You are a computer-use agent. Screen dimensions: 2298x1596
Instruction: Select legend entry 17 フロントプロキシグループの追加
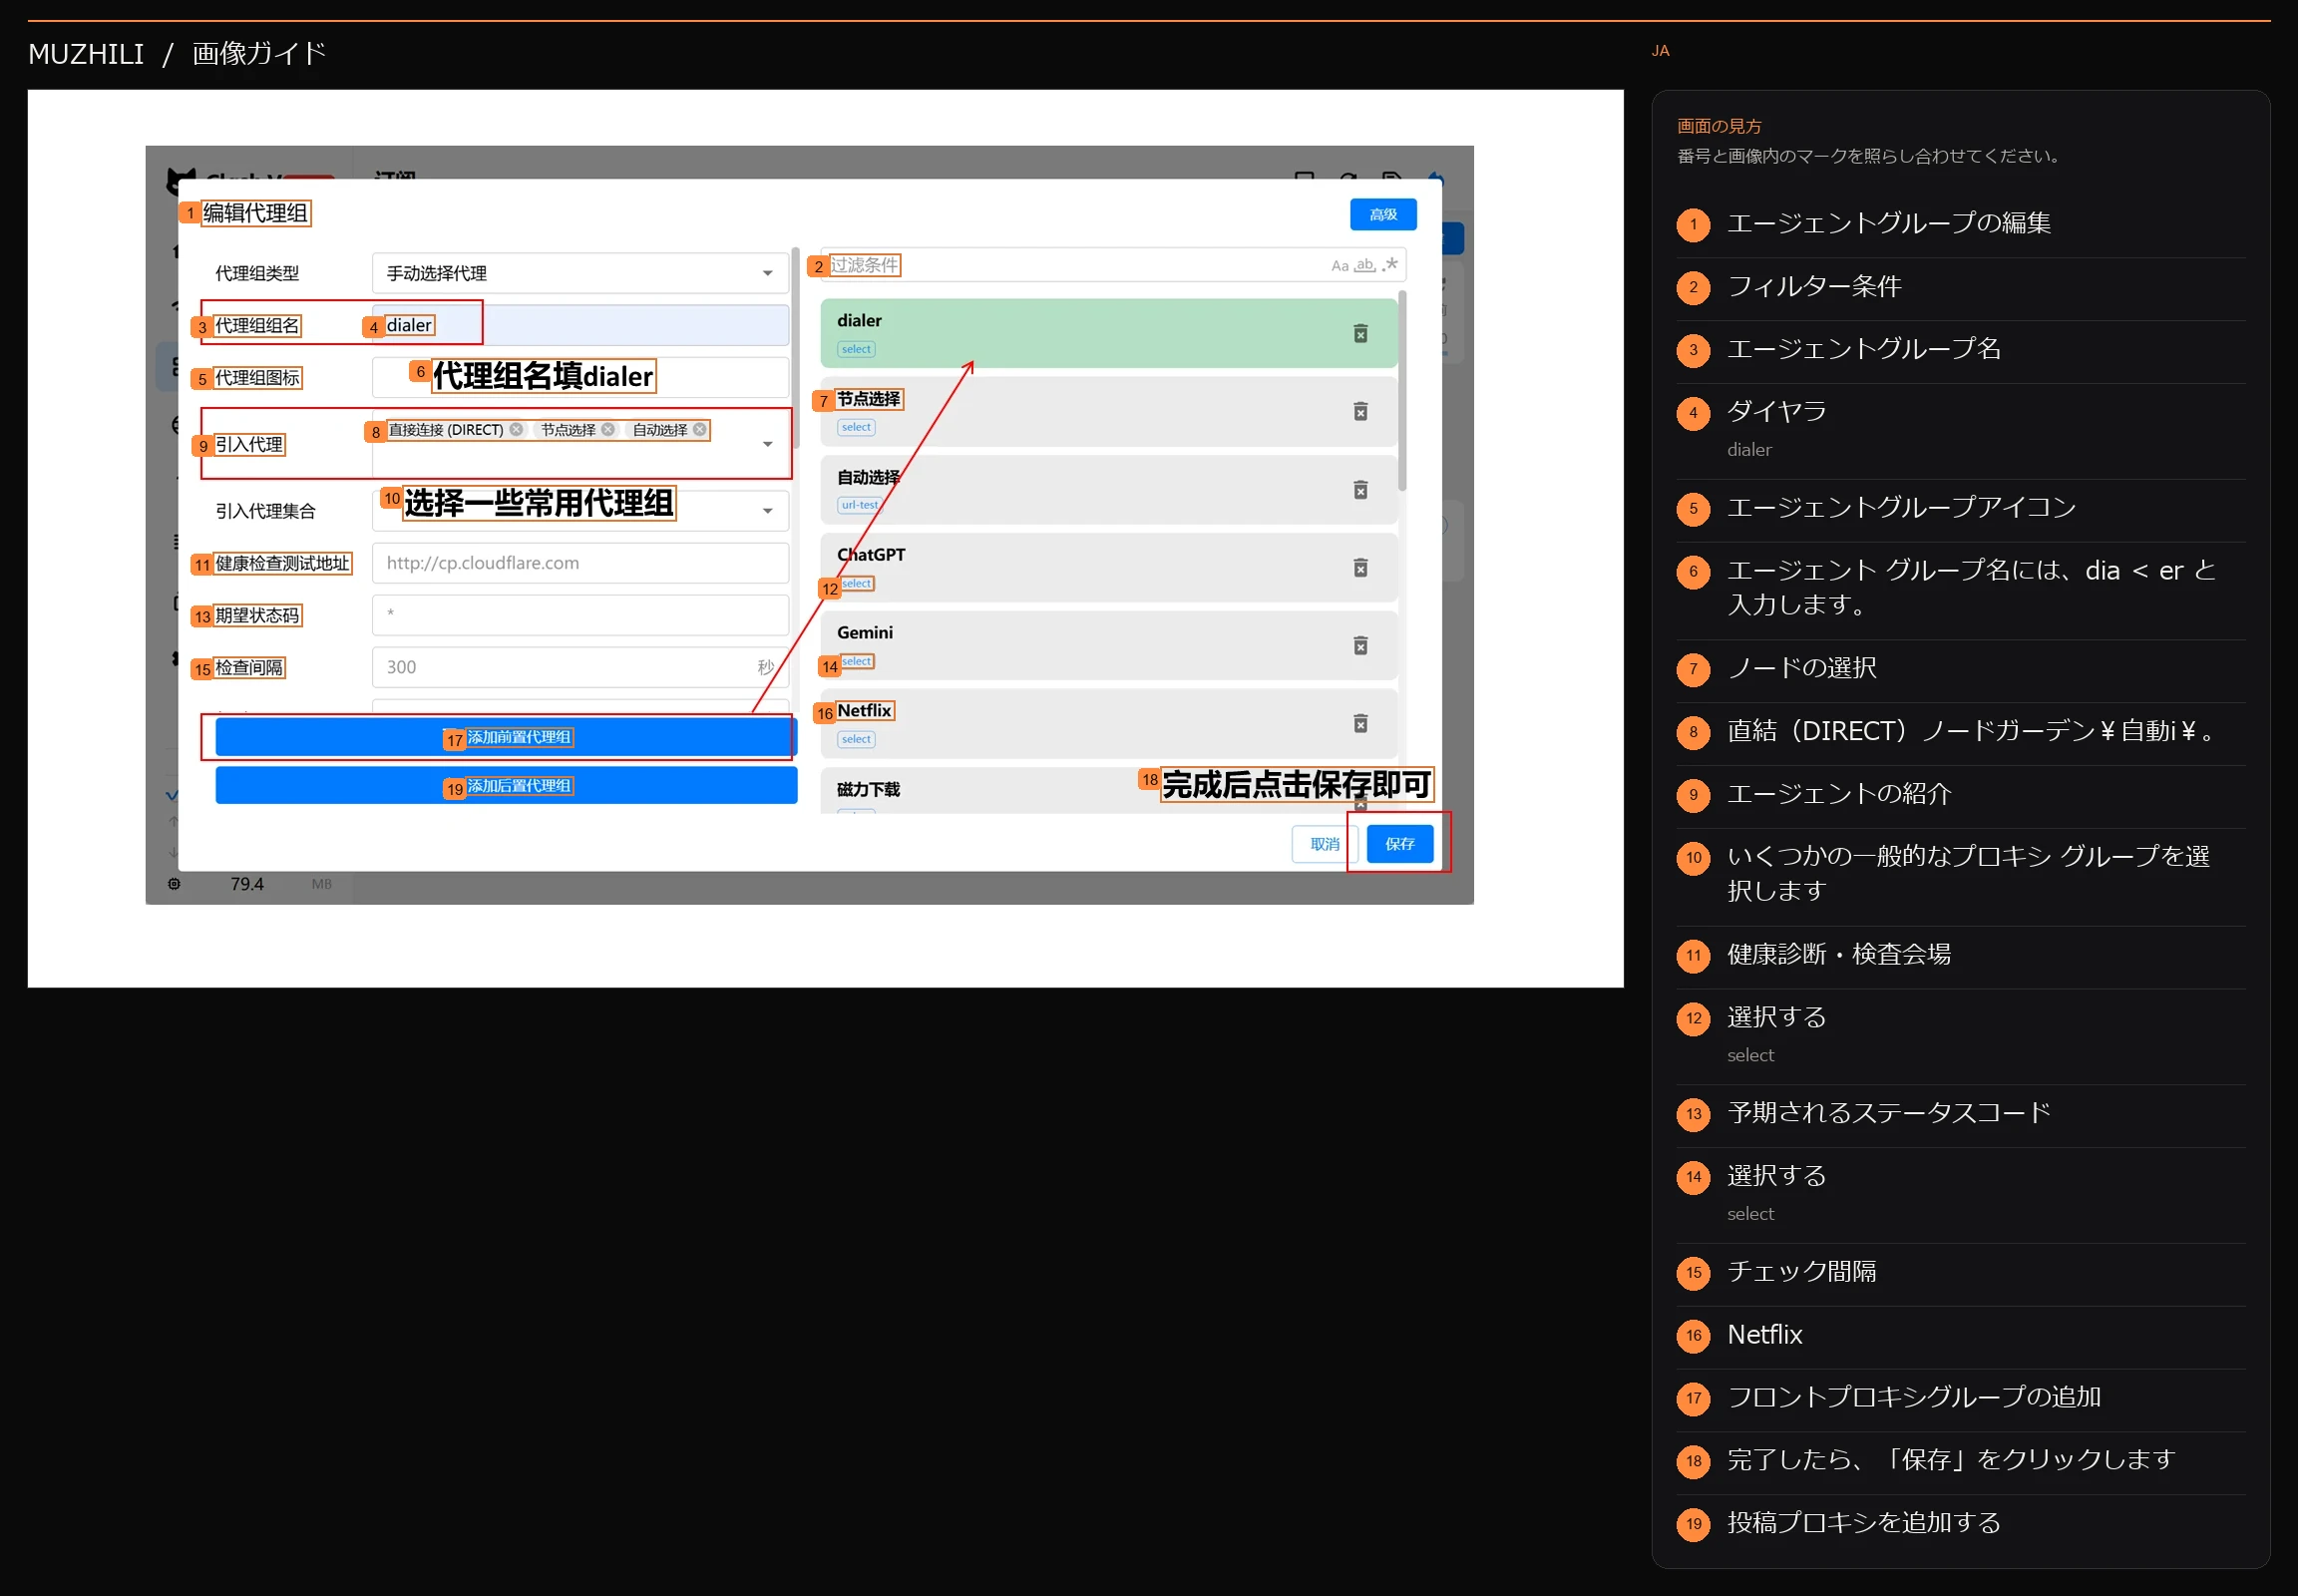pos(1960,1398)
